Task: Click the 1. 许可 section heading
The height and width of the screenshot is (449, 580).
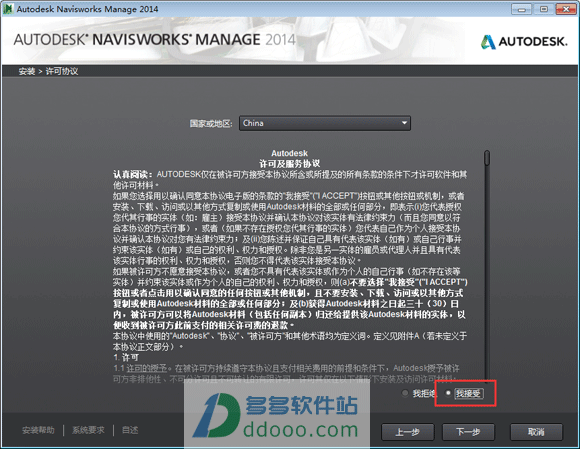Action: (126, 358)
